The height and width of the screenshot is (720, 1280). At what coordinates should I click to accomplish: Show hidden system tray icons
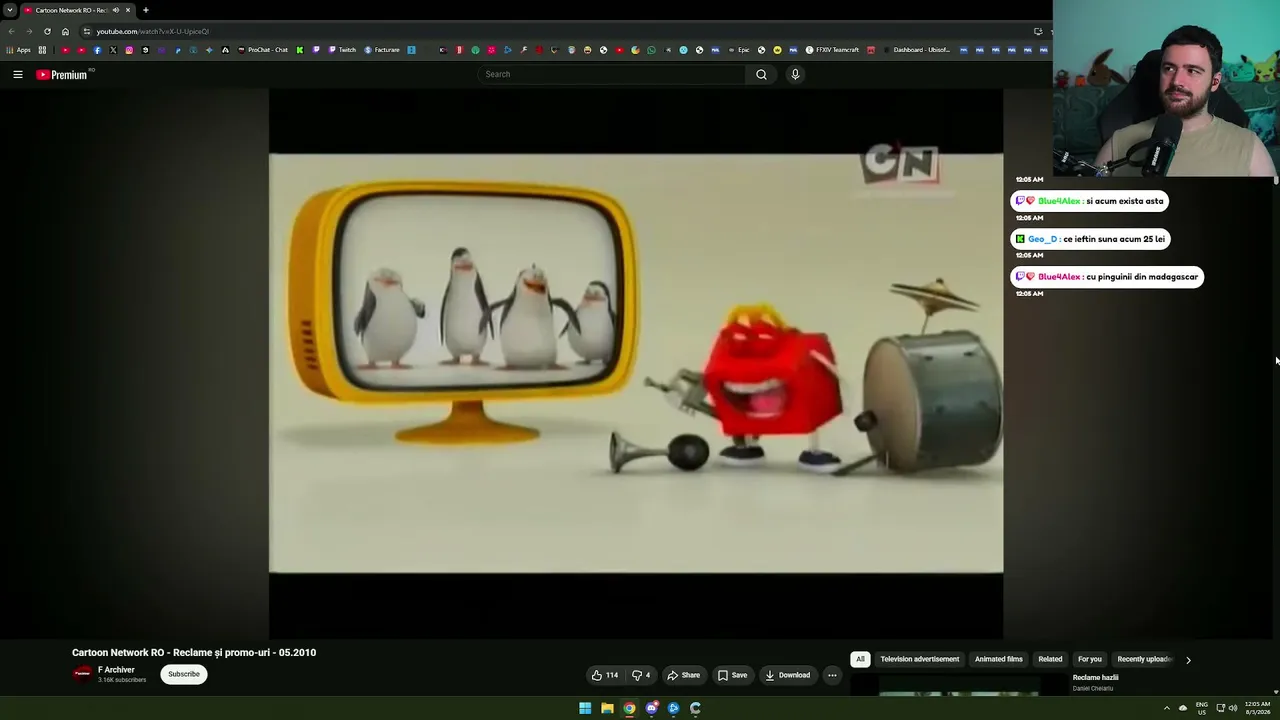[x=1166, y=708]
